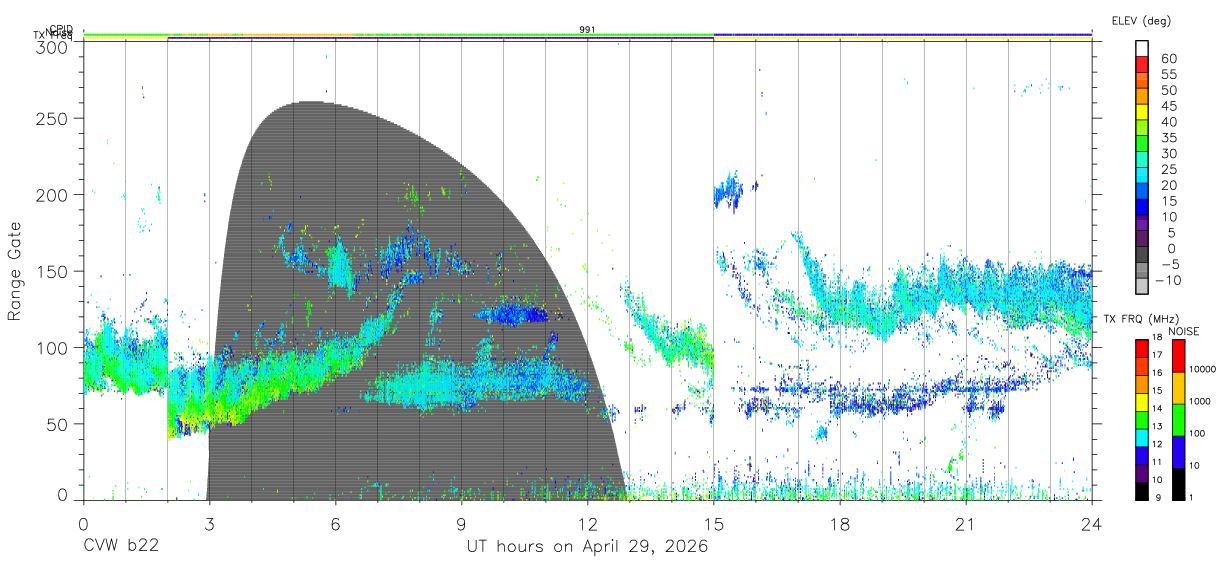
Task: Click the -10 label on the ELEV scale
Action: (1169, 280)
